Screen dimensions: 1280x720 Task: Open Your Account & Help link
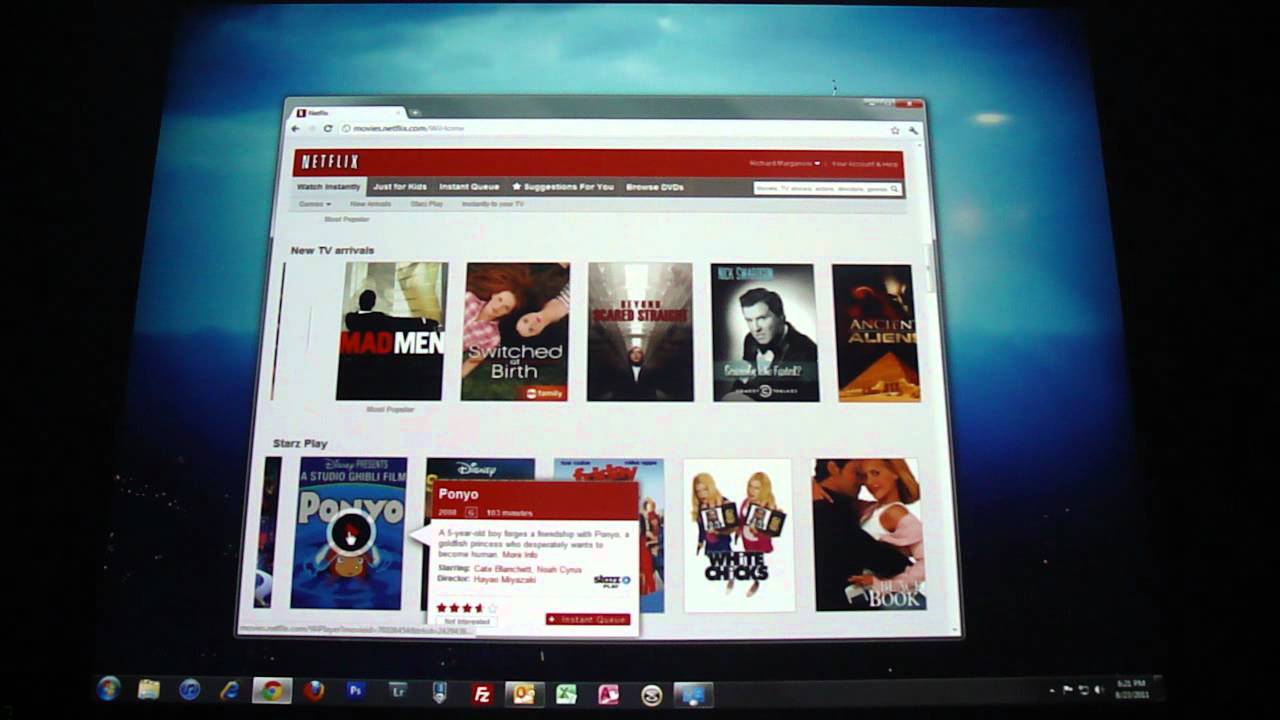click(x=865, y=164)
